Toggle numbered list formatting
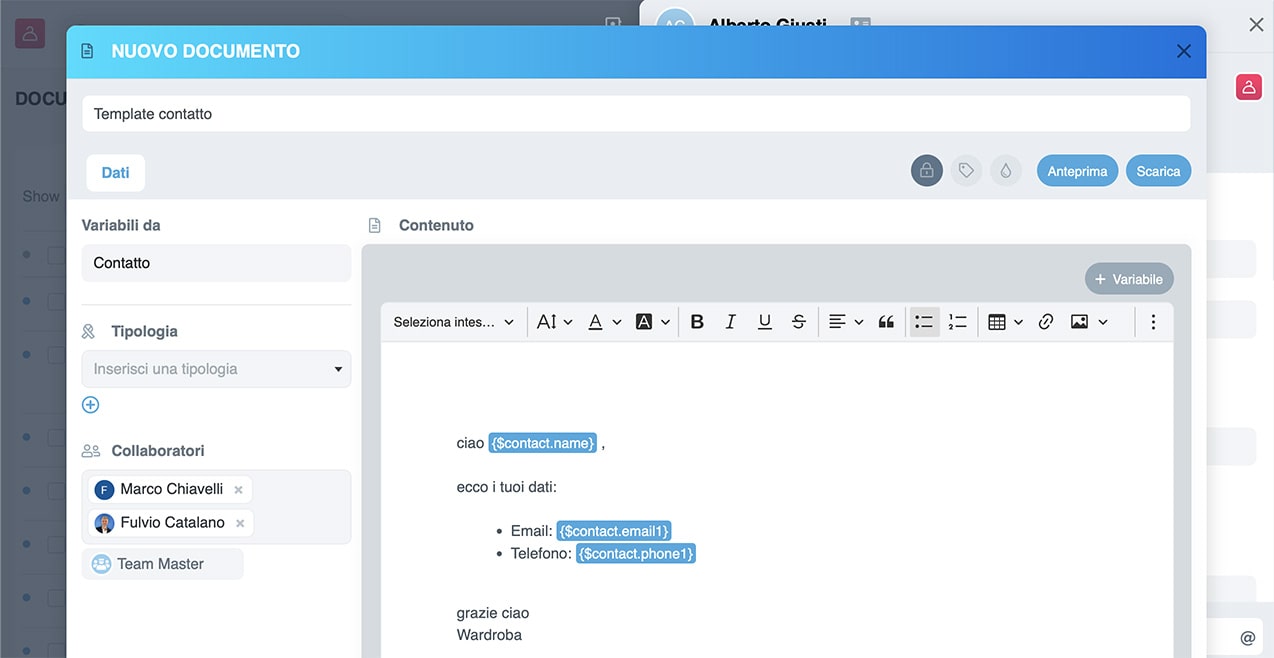Image resolution: width=1274 pixels, height=658 pixels. click(x=958, y=322)
